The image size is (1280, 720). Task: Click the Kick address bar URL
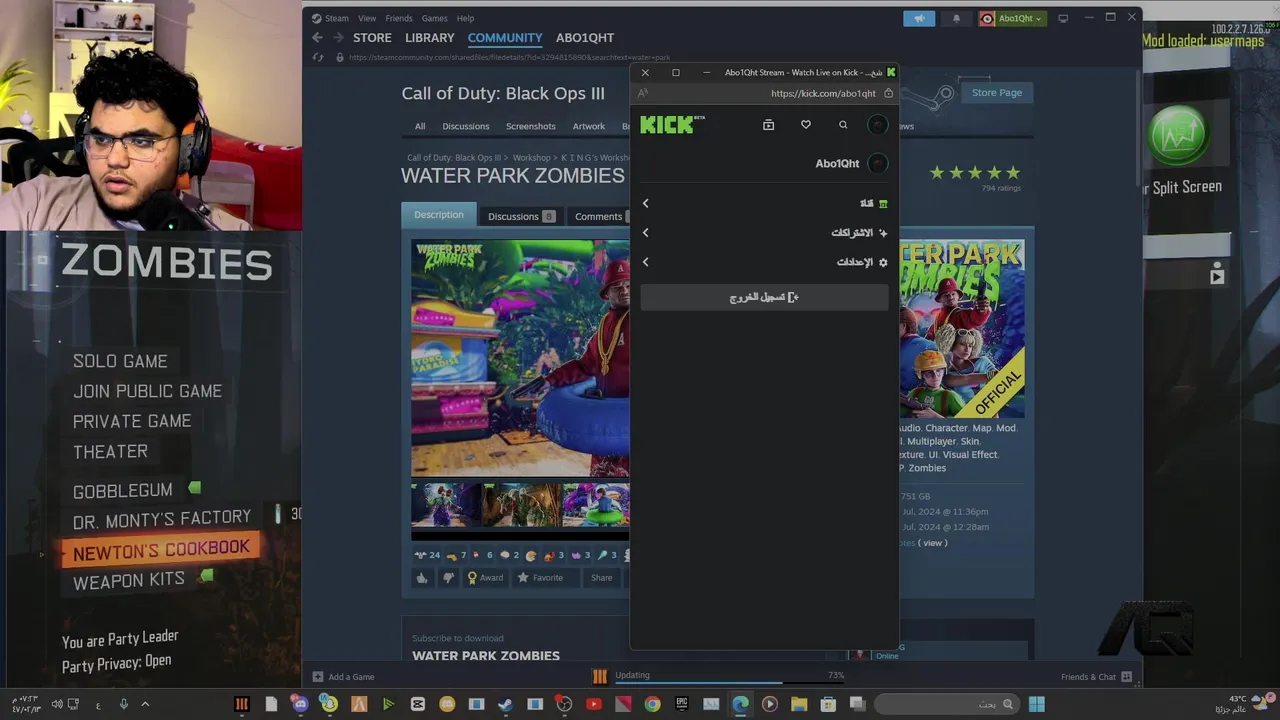823,93
